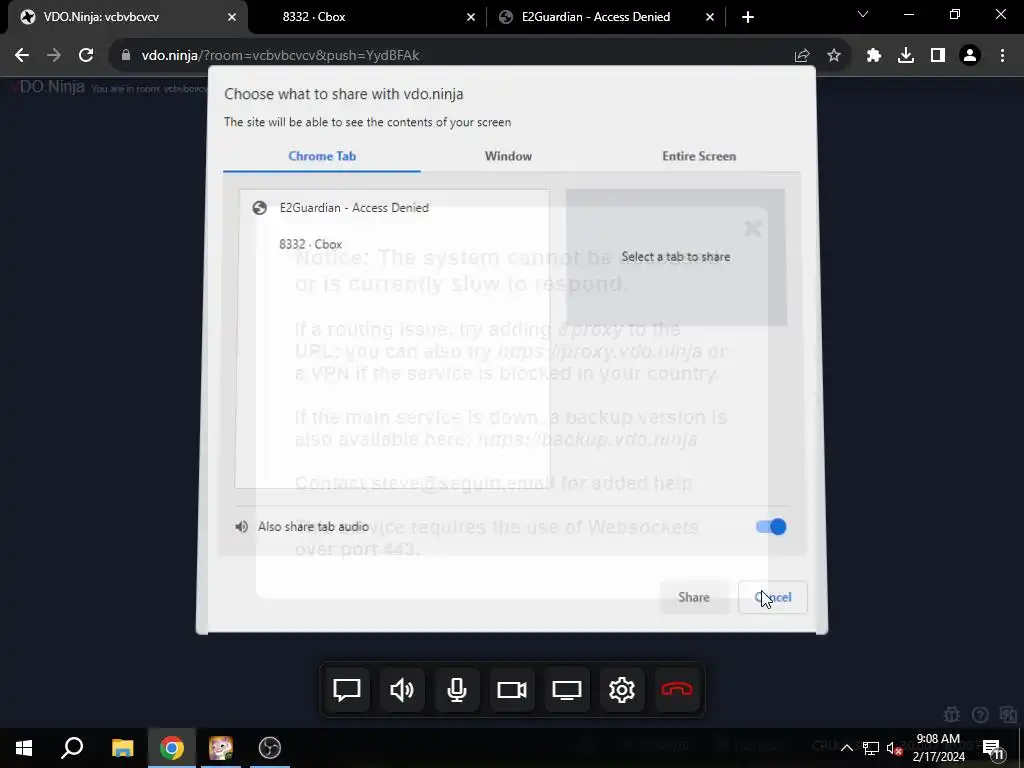Switch to 8332 · Cbox browser tab
This screenshot has width=1024, height=768.
coord(366,17)
